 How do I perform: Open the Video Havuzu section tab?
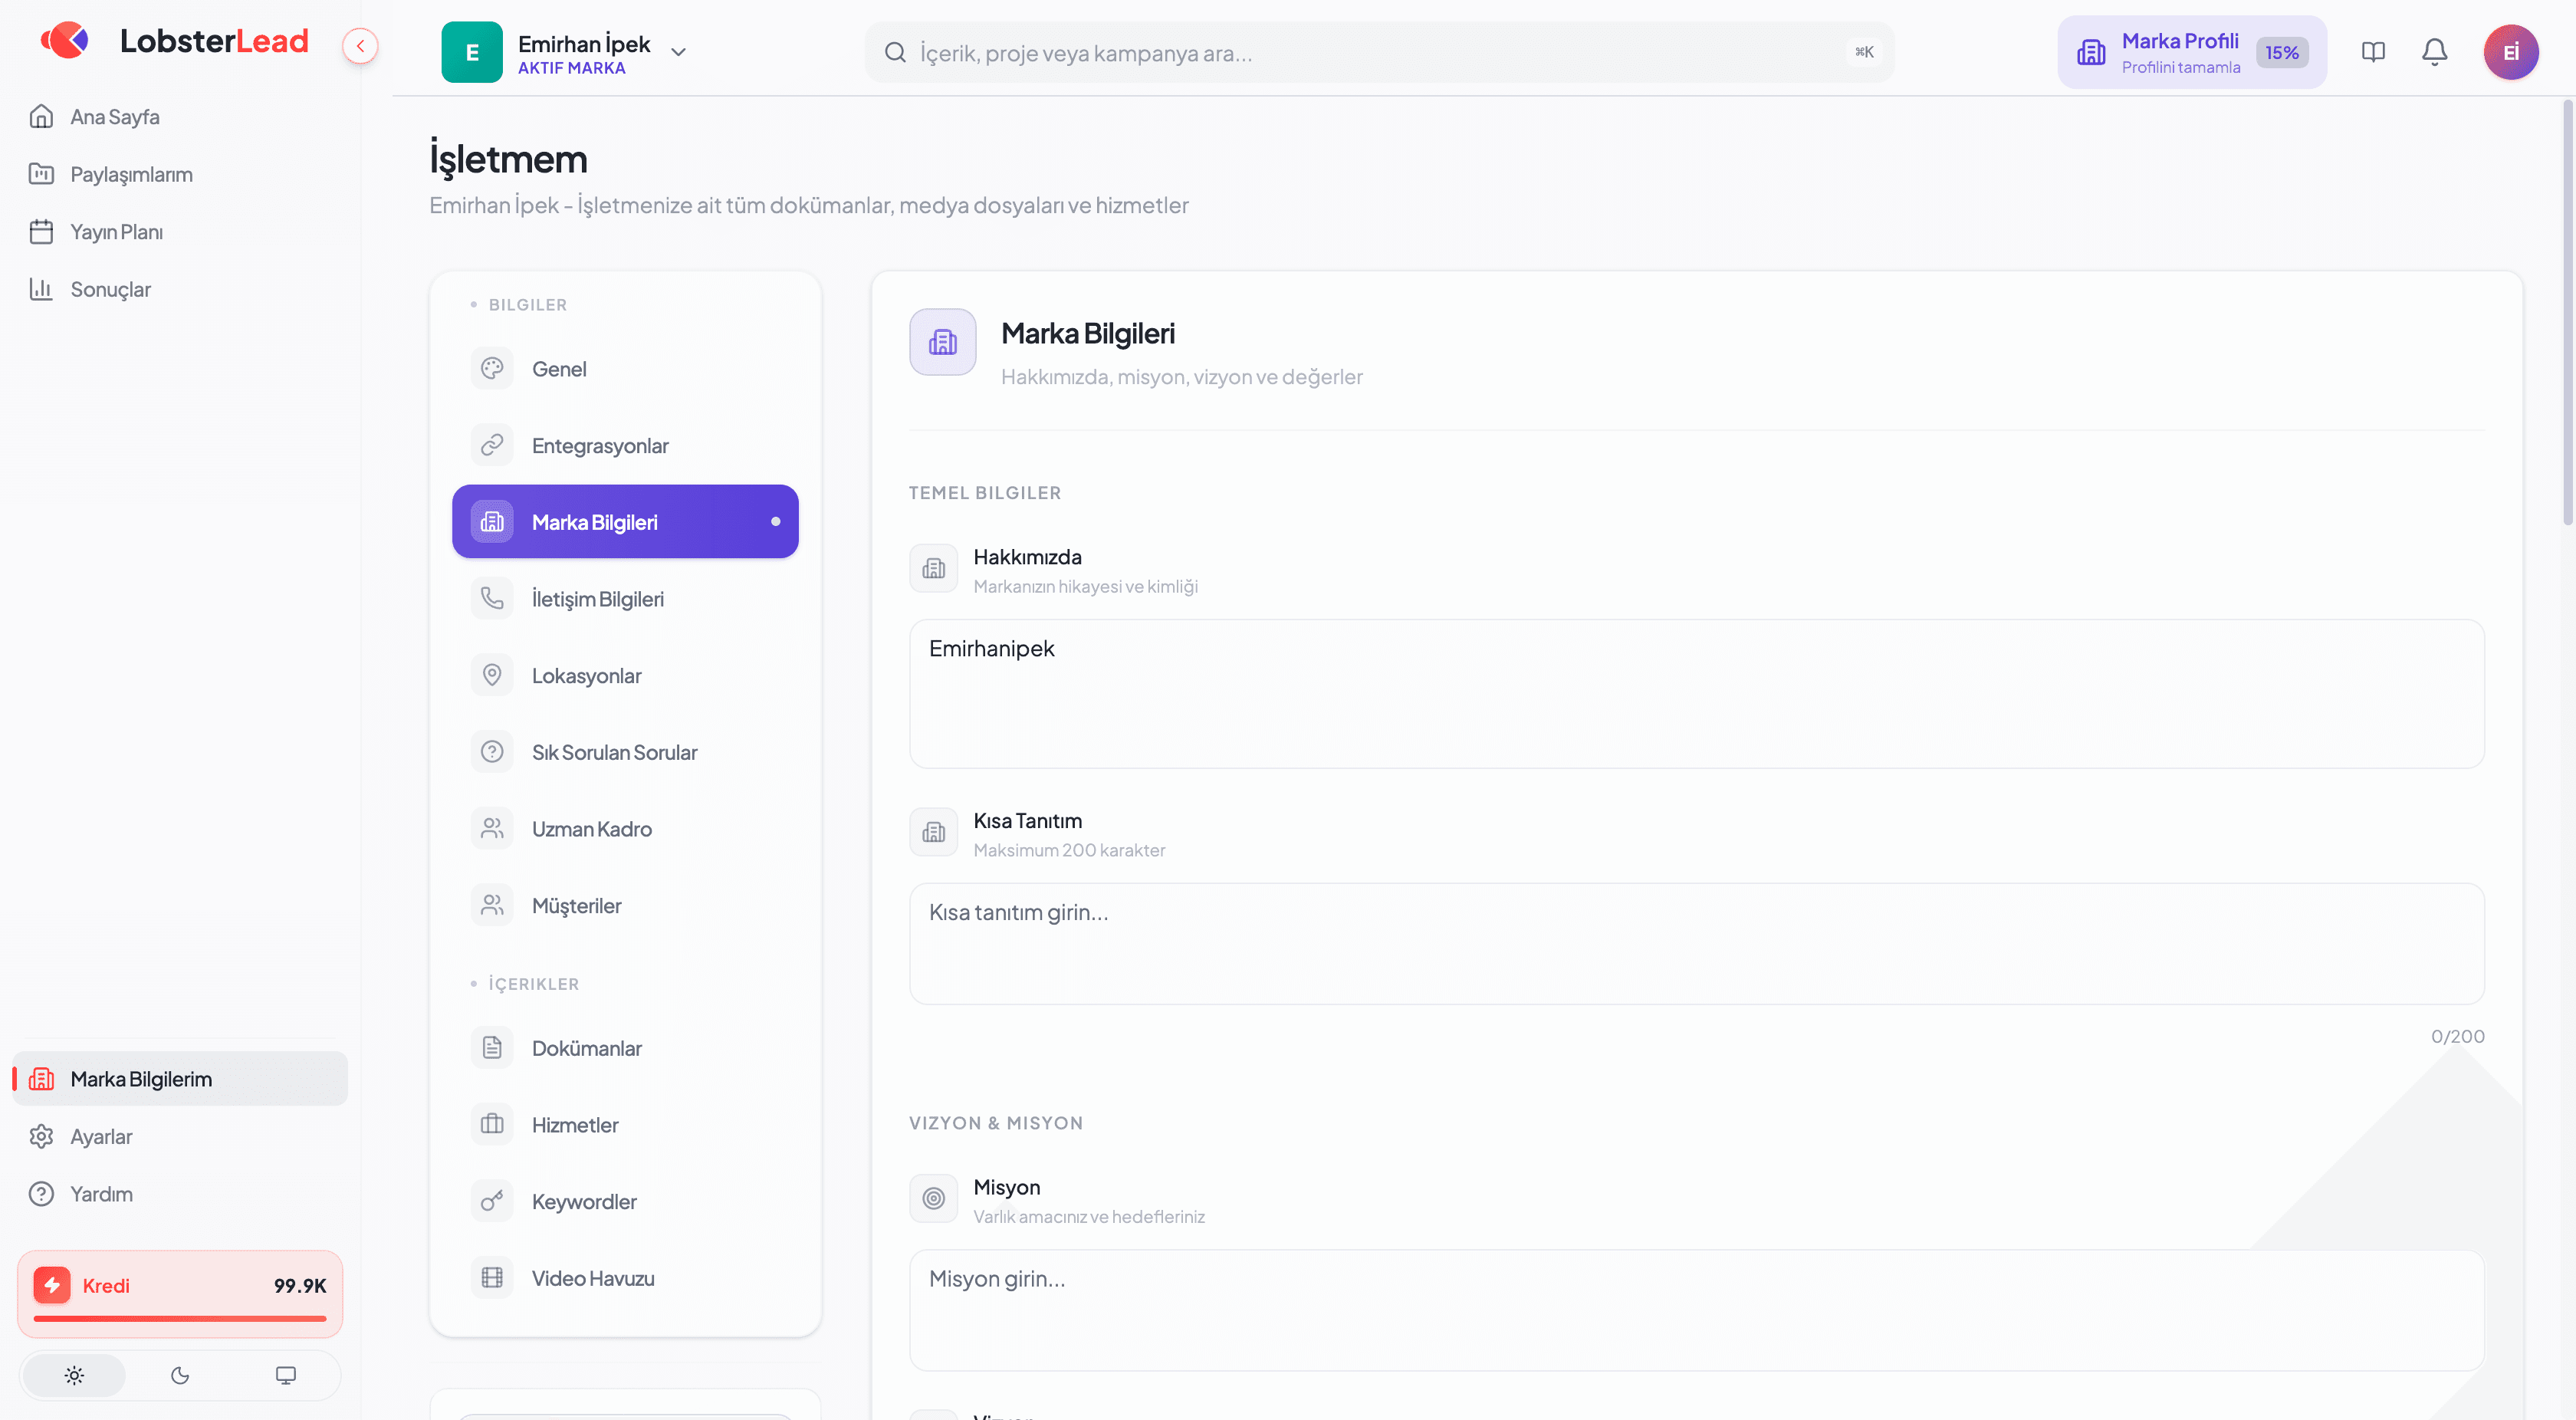pos(625,1278)
